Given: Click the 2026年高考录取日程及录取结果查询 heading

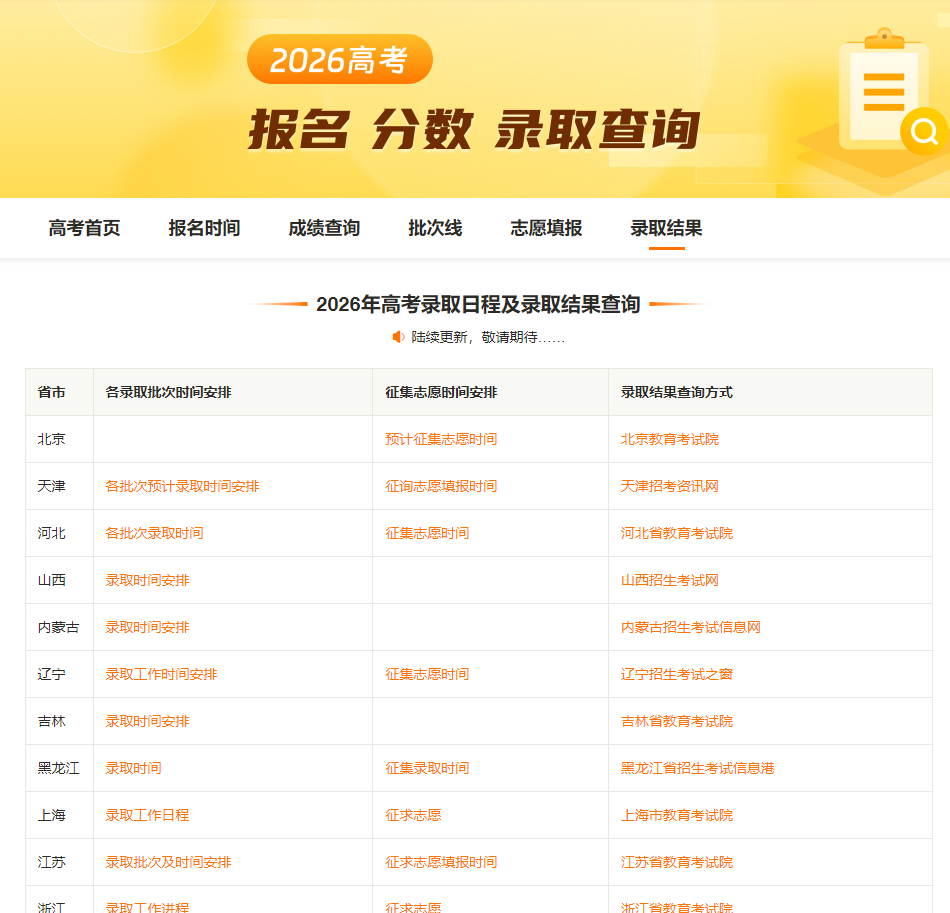Looking at the screenshot, I should click(x=478, y=304).
